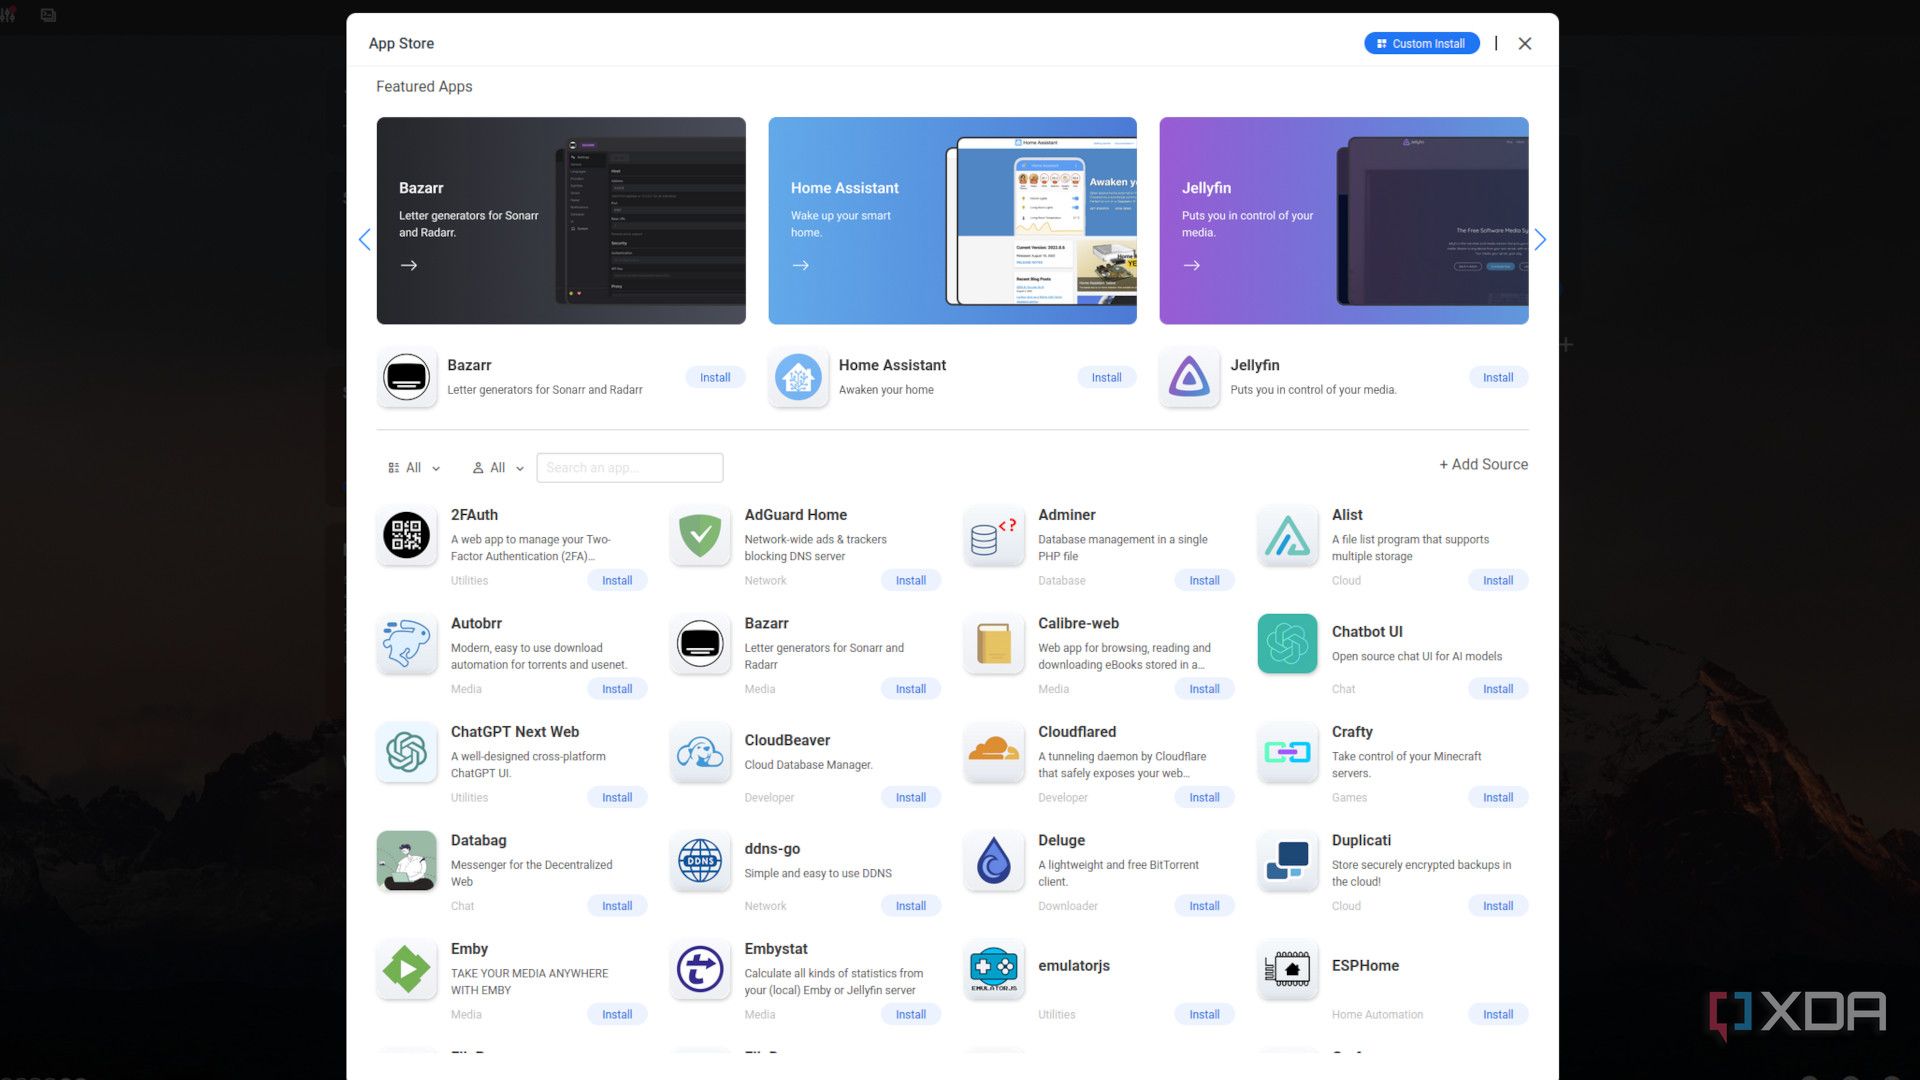Install Crafty
Viewport: 1920px width, 1080px height.
coord(1498,798)
